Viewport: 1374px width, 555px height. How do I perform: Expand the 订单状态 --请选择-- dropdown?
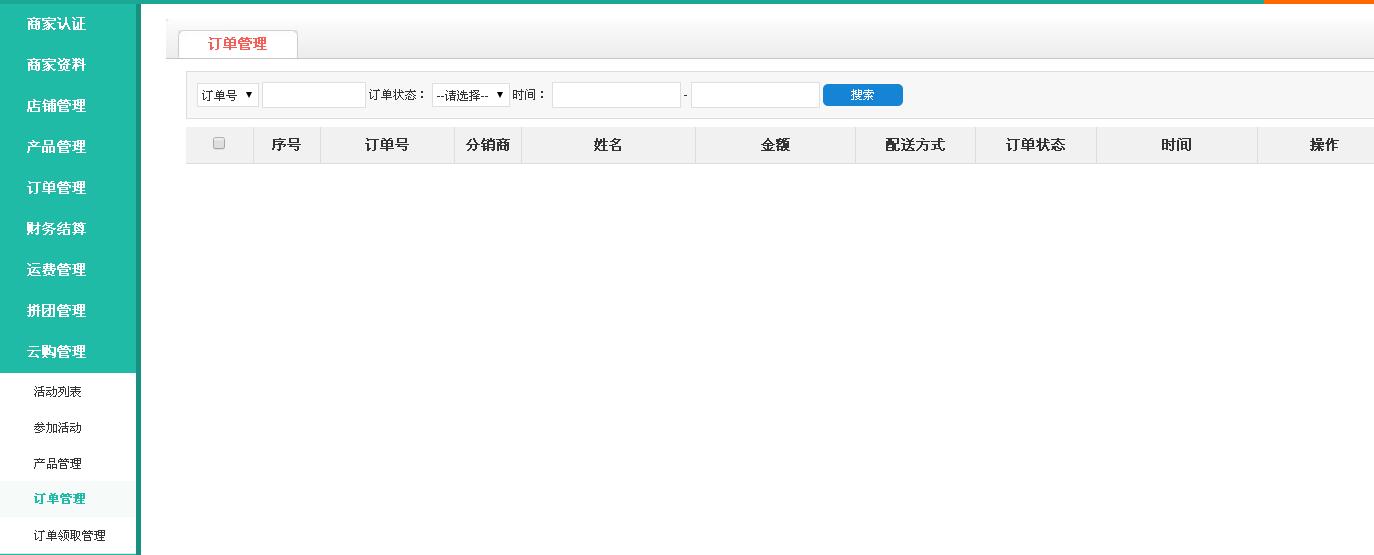click(470, 95)
